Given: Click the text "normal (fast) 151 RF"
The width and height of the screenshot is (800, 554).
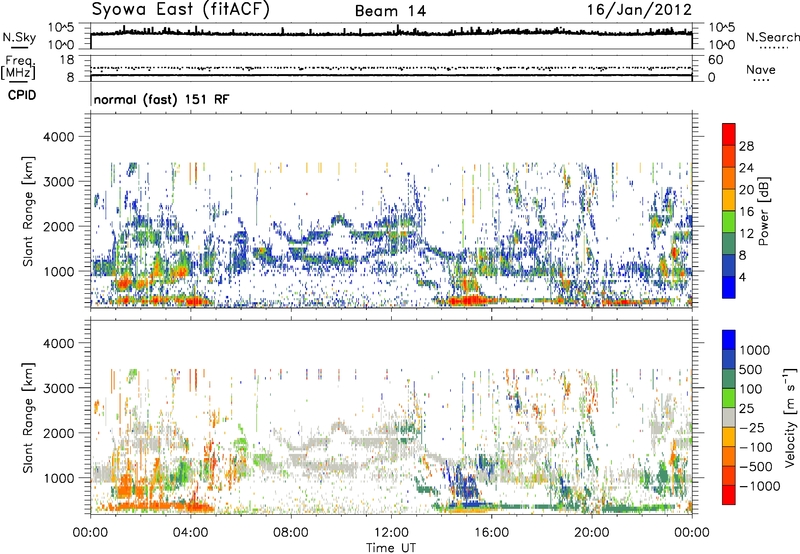Looking at the screenshot, I should coord(161,99).
